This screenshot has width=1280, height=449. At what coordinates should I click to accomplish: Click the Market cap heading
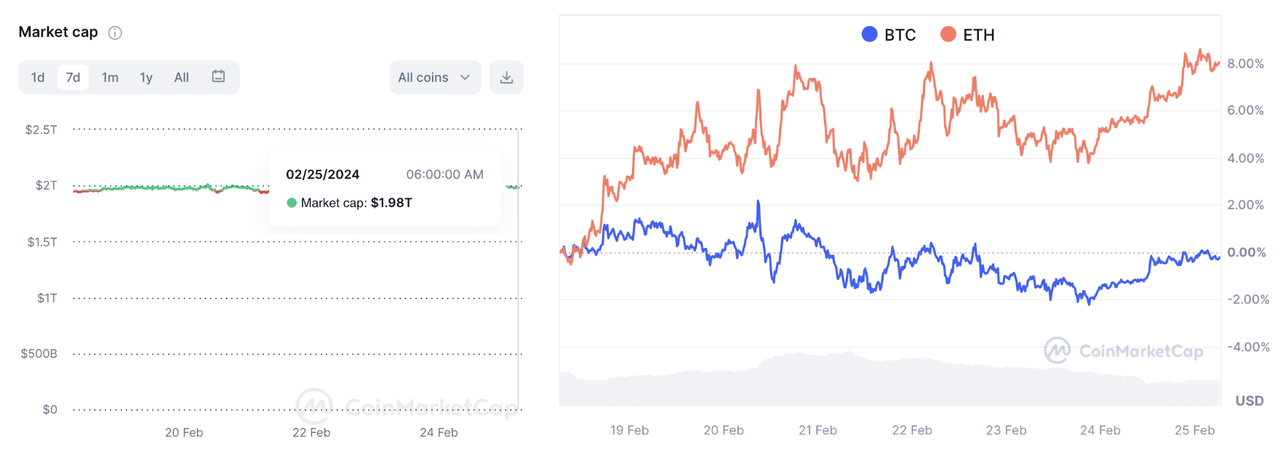click(58, 32)
